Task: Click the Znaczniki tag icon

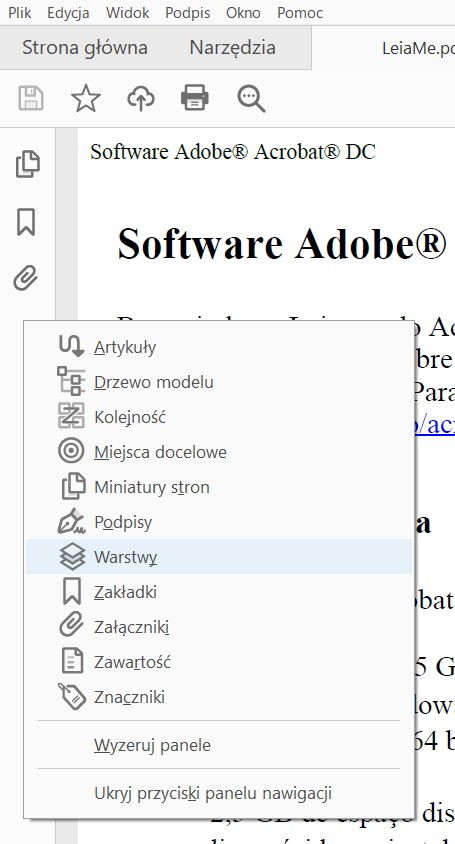Action: click(x=72, y=697)
